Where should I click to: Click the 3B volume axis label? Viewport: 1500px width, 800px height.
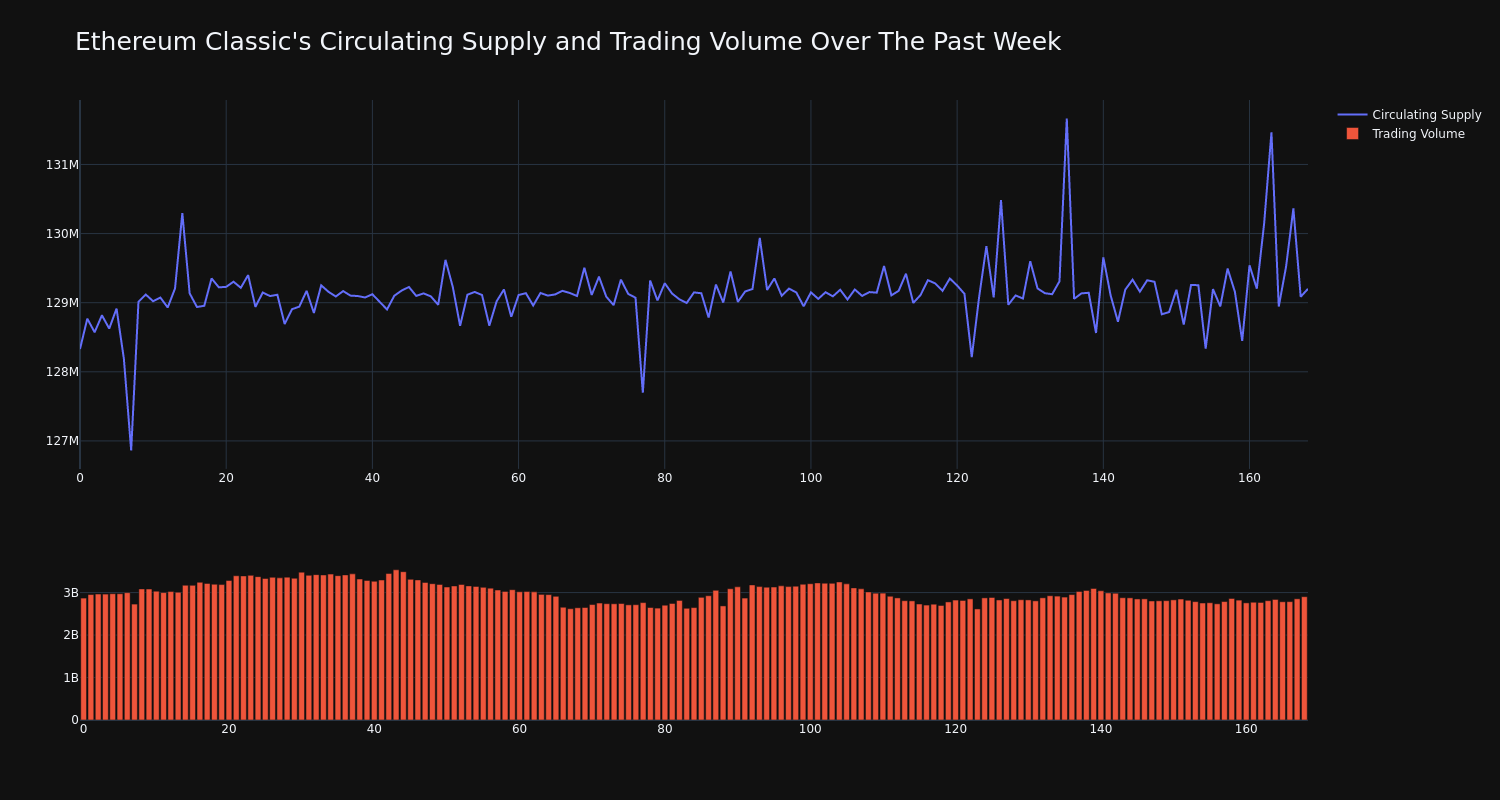click(x=71, y=593)
